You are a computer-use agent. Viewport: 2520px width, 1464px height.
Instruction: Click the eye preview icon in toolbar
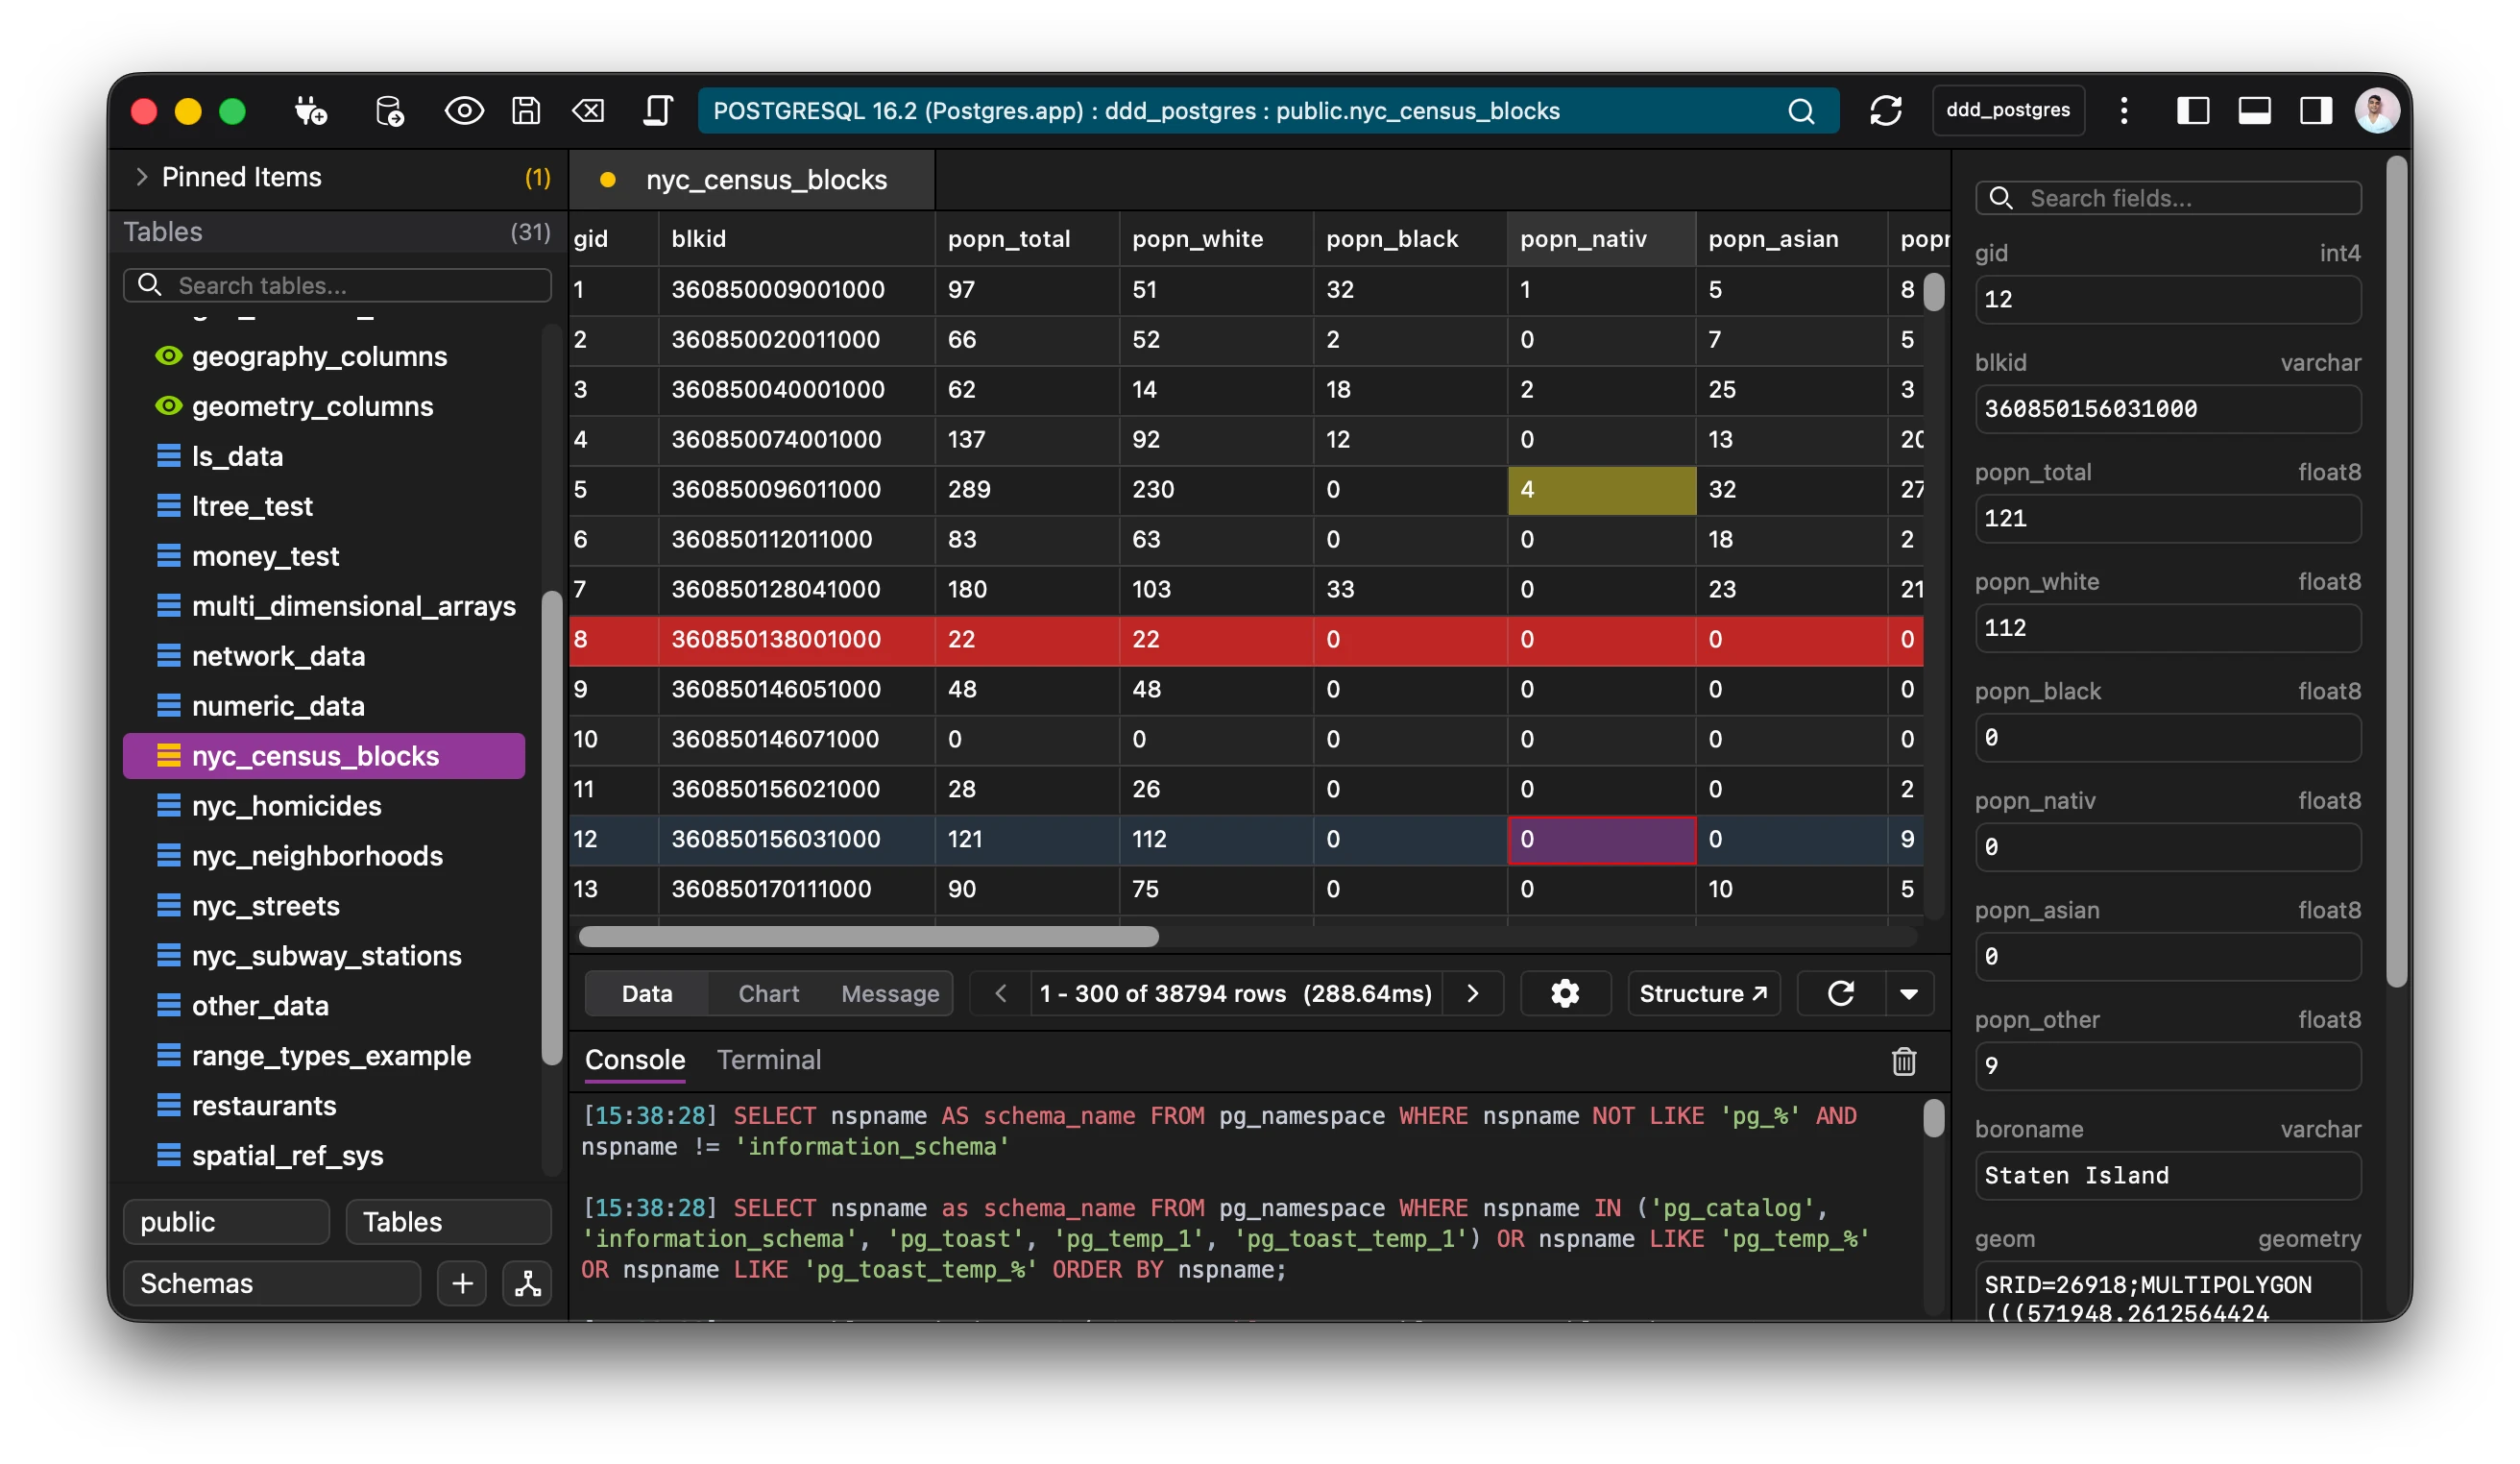click(x=464, y=111)
